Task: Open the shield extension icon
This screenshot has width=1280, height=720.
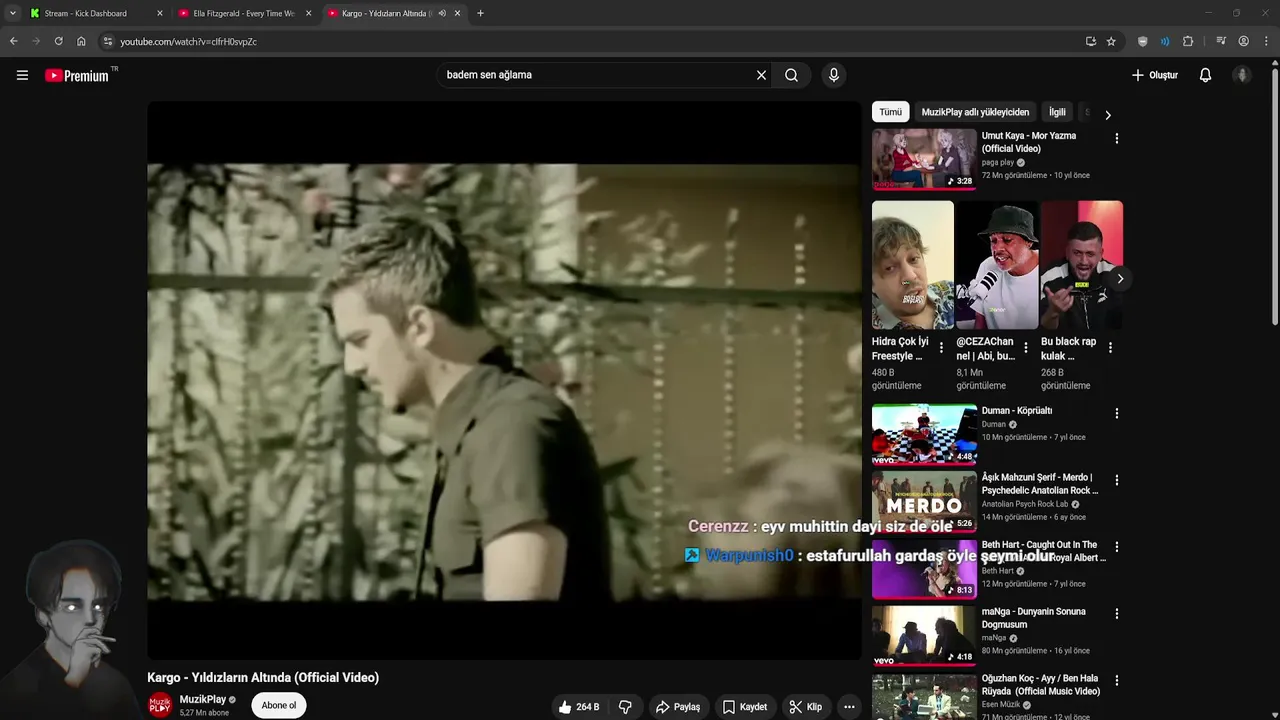Action: pyautogui.click(x=1143, y=41)
